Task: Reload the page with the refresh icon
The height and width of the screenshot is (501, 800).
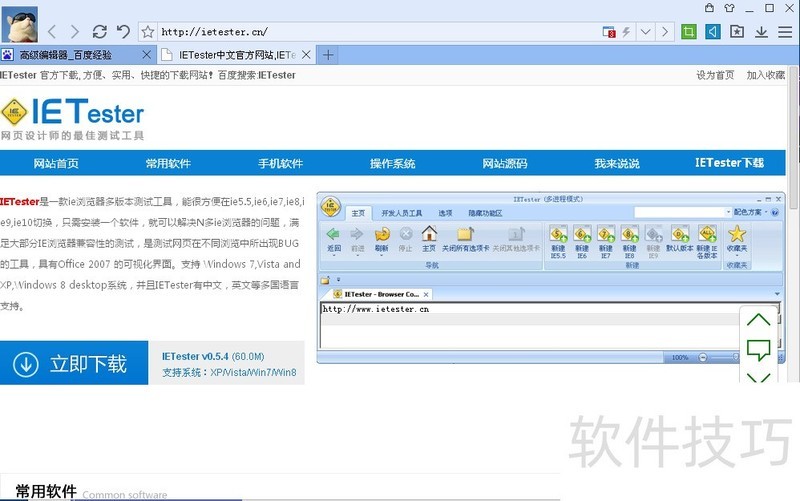Action: coord(99,32)
